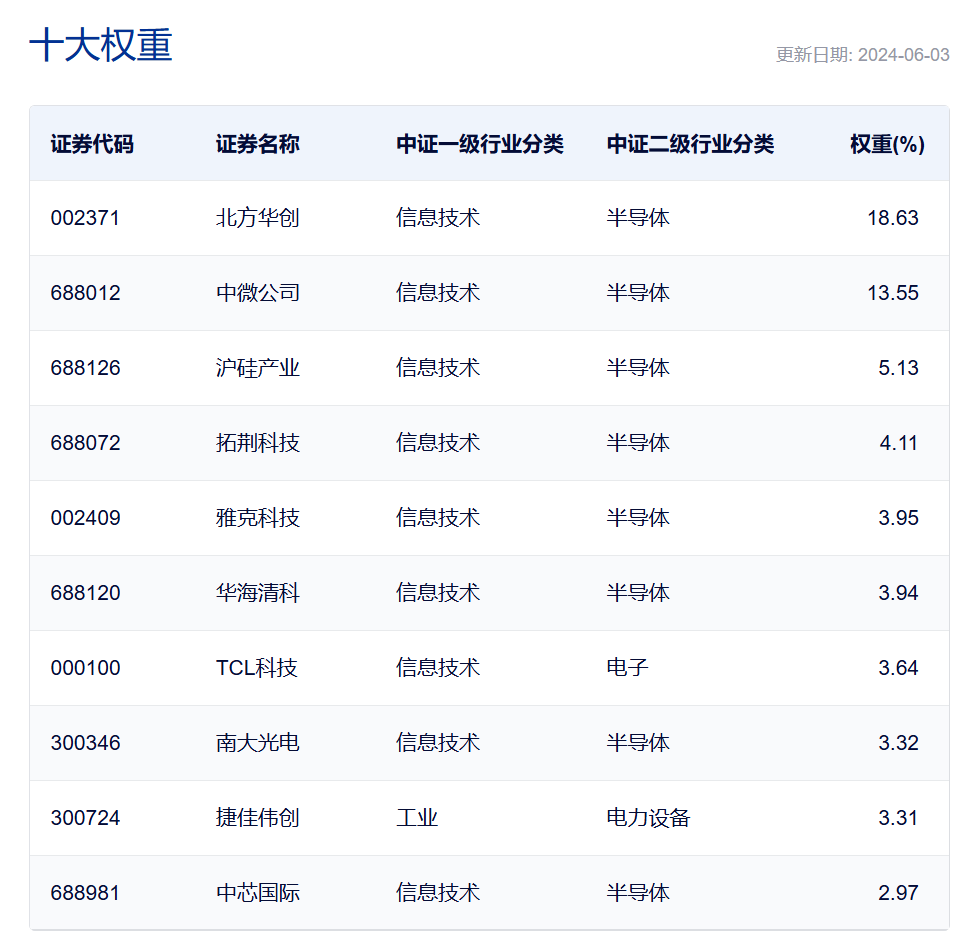Click weight value 3.95
Screen dimensions: 958x952
click(898, 518)
